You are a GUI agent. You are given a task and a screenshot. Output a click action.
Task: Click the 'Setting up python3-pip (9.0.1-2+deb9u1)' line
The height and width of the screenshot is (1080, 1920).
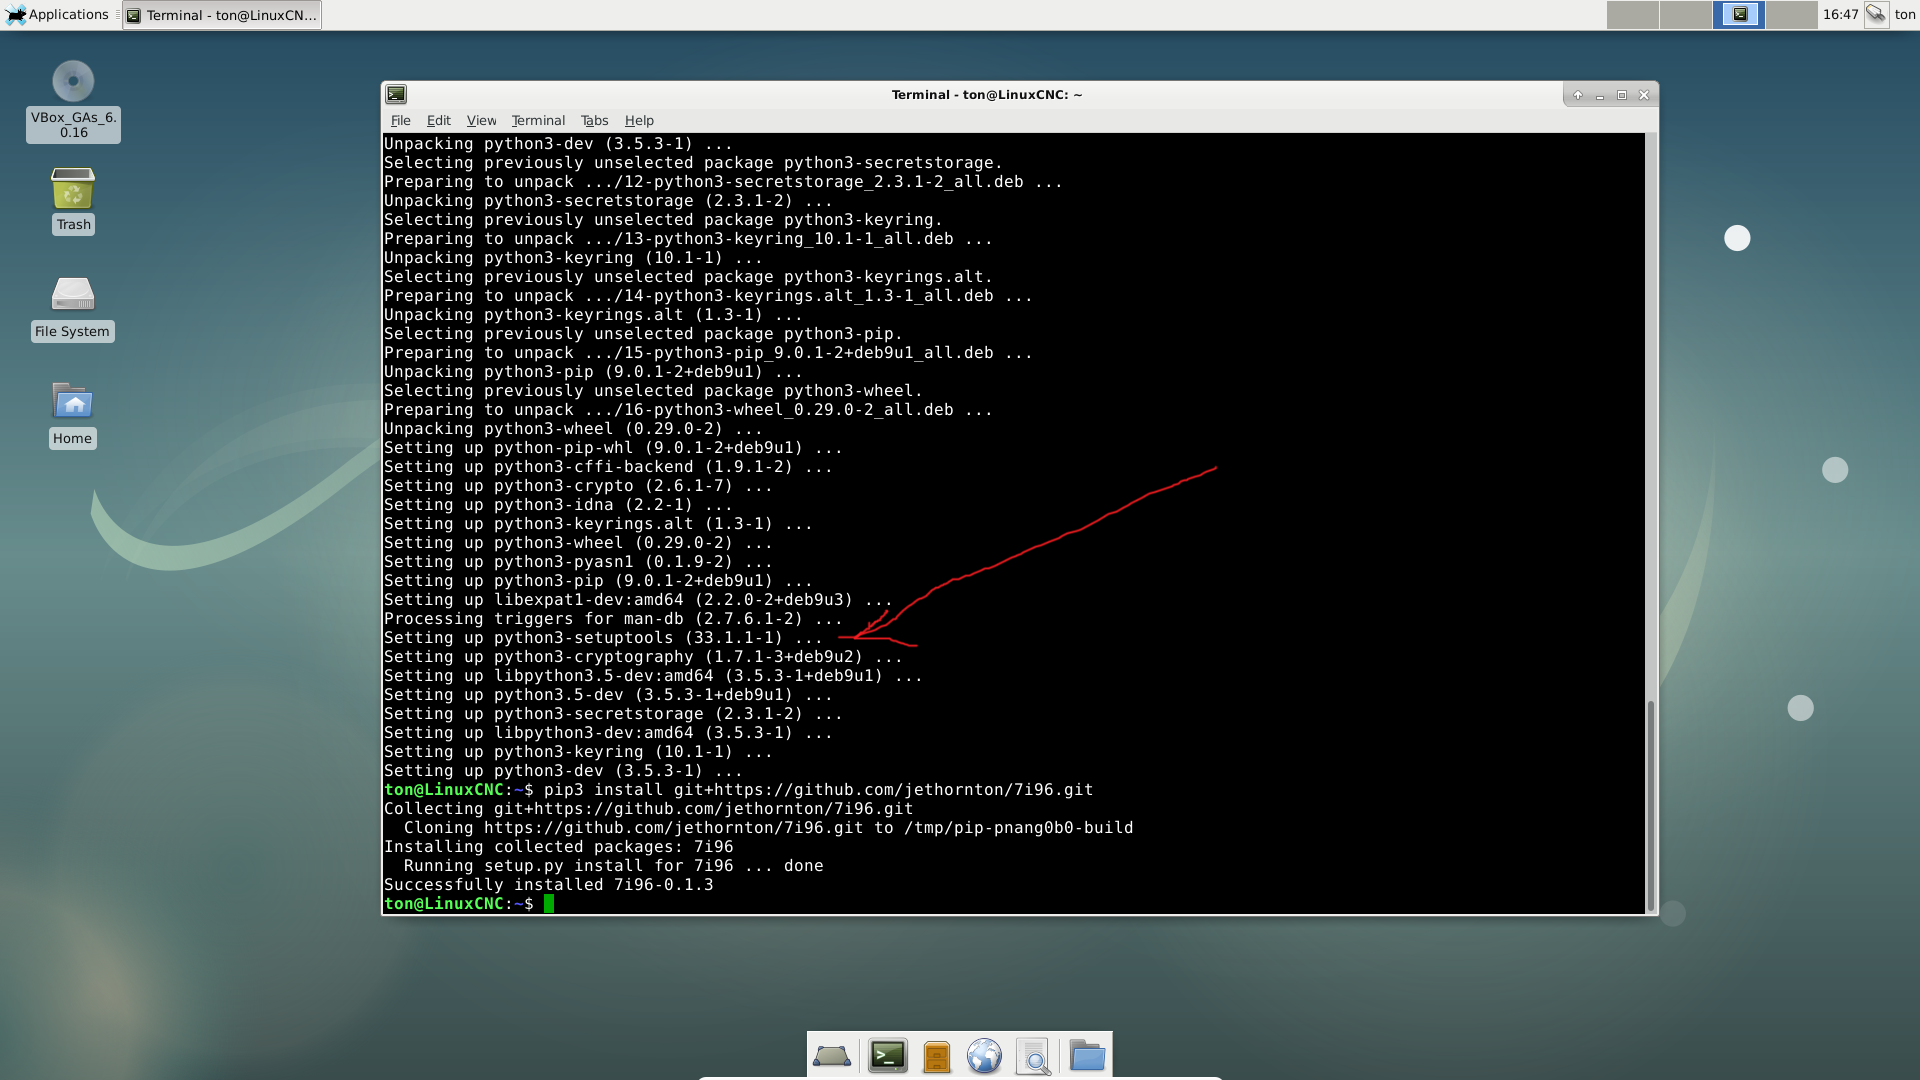point(598,581)
